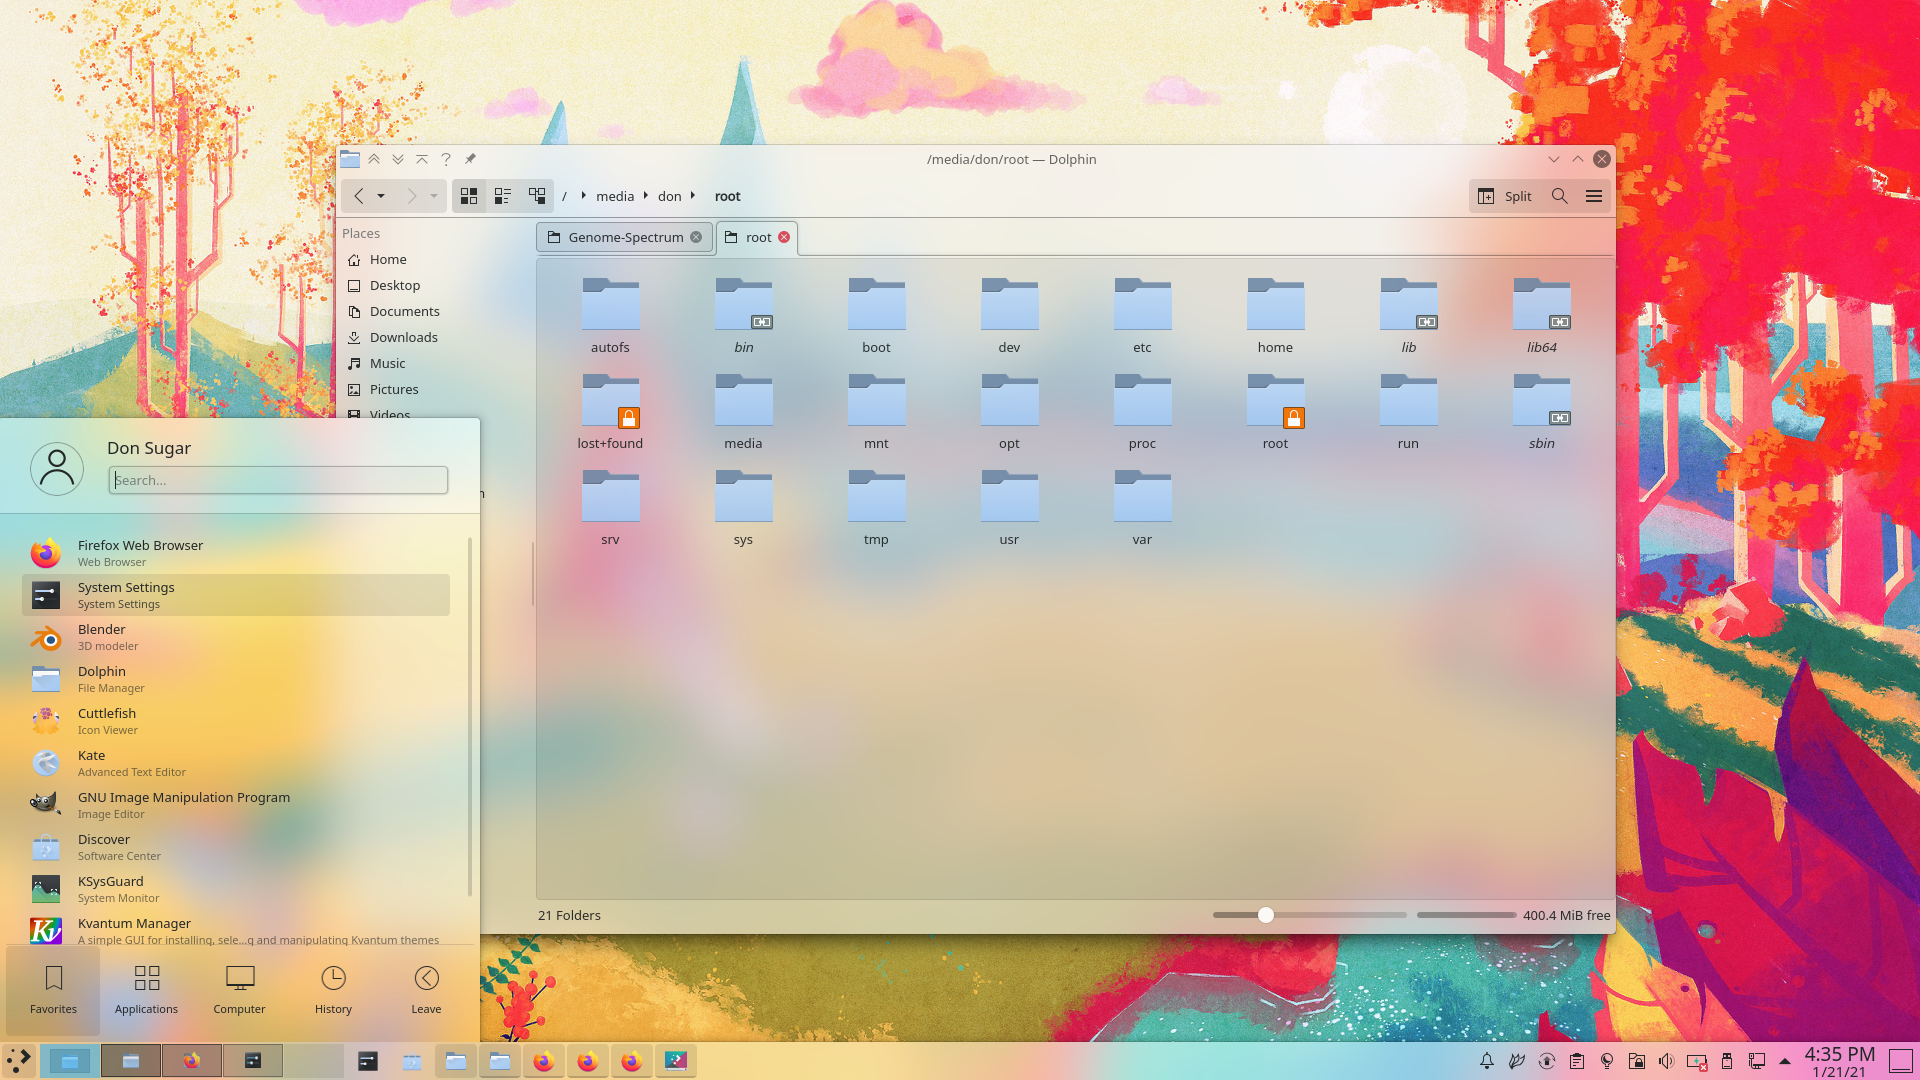Screen dimensions: 1920x1080
Task: Select the sbin symlink folder
Action: click(x=1541, y=411)
